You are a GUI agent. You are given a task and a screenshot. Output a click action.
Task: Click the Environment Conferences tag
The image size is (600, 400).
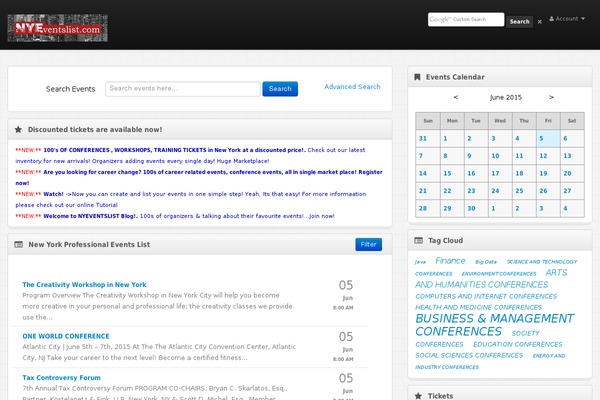pos(499,274)
